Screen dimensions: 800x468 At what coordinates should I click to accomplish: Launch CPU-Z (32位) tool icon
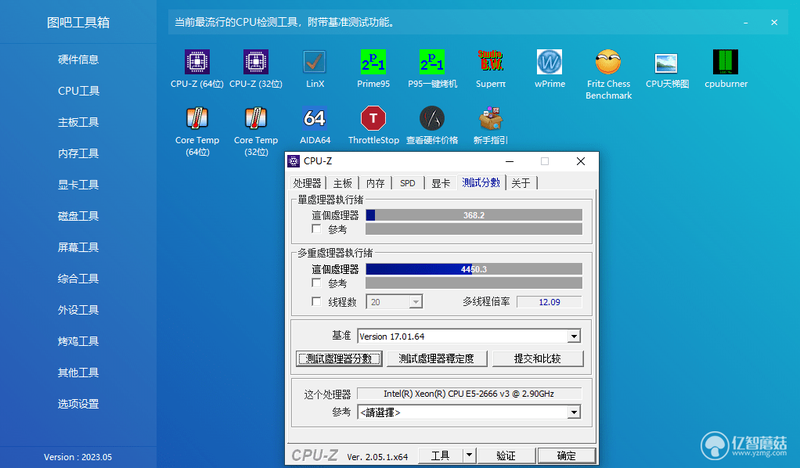(256, 62)
